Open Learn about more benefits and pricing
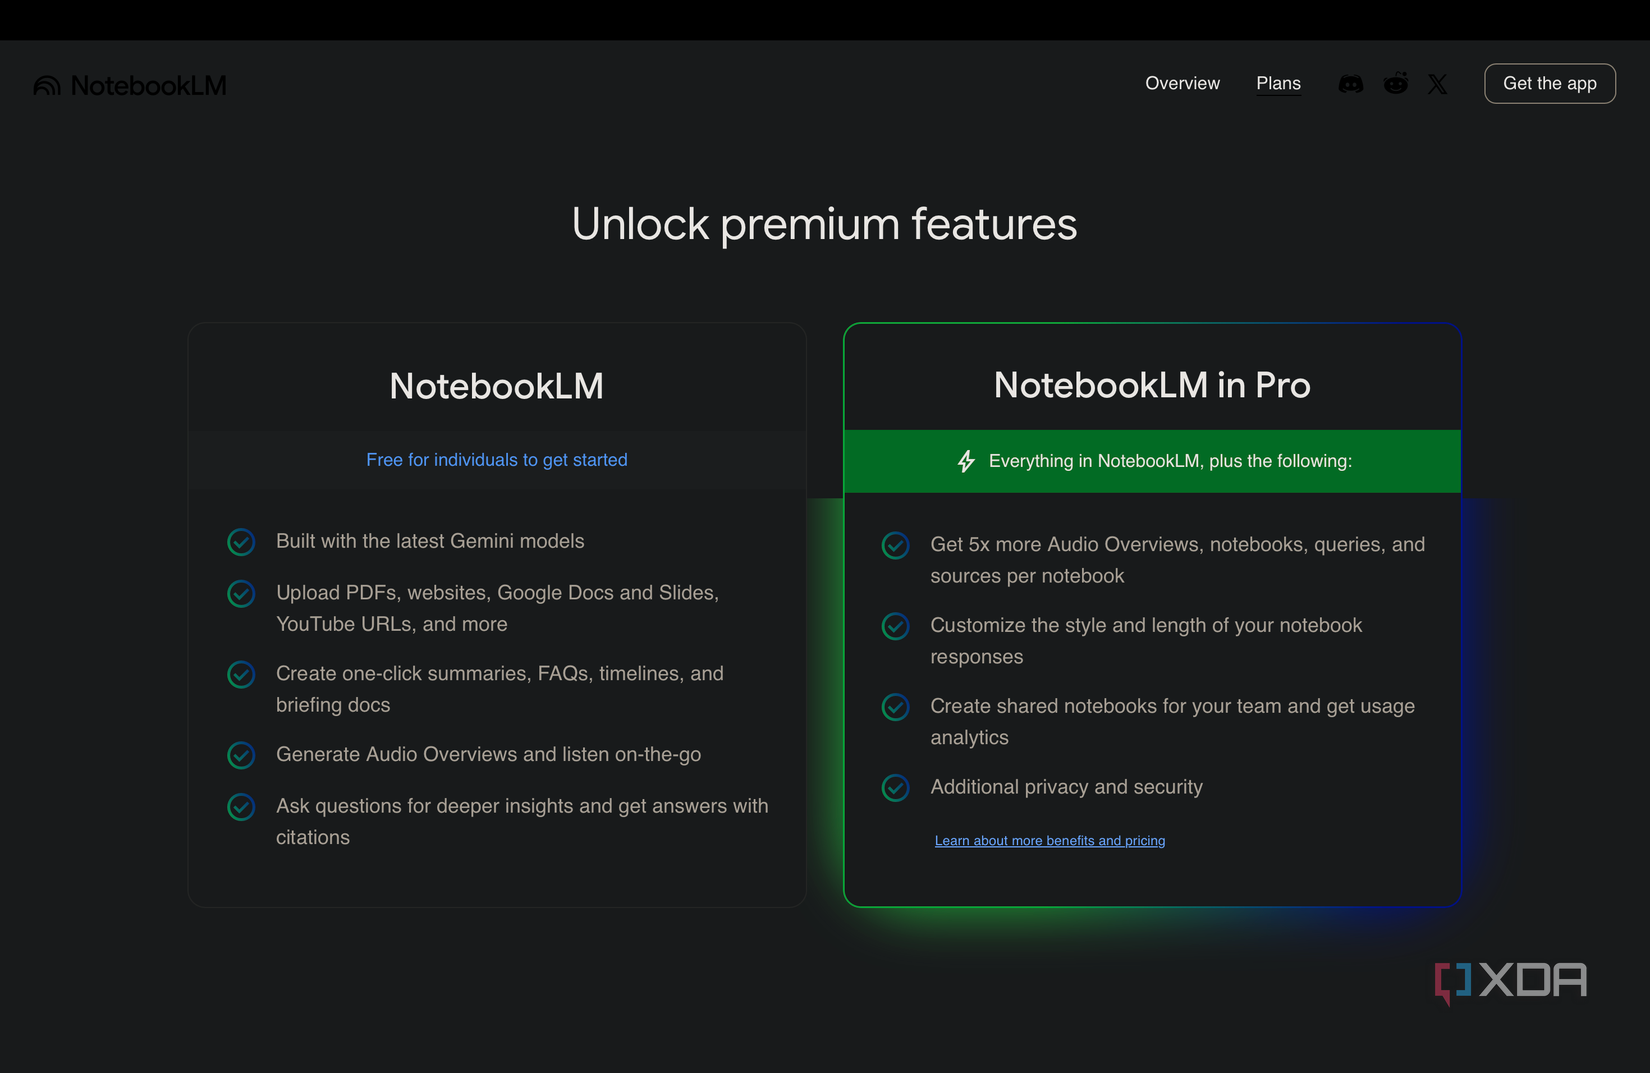The image size is (1650, 1073). (1049, 841)
